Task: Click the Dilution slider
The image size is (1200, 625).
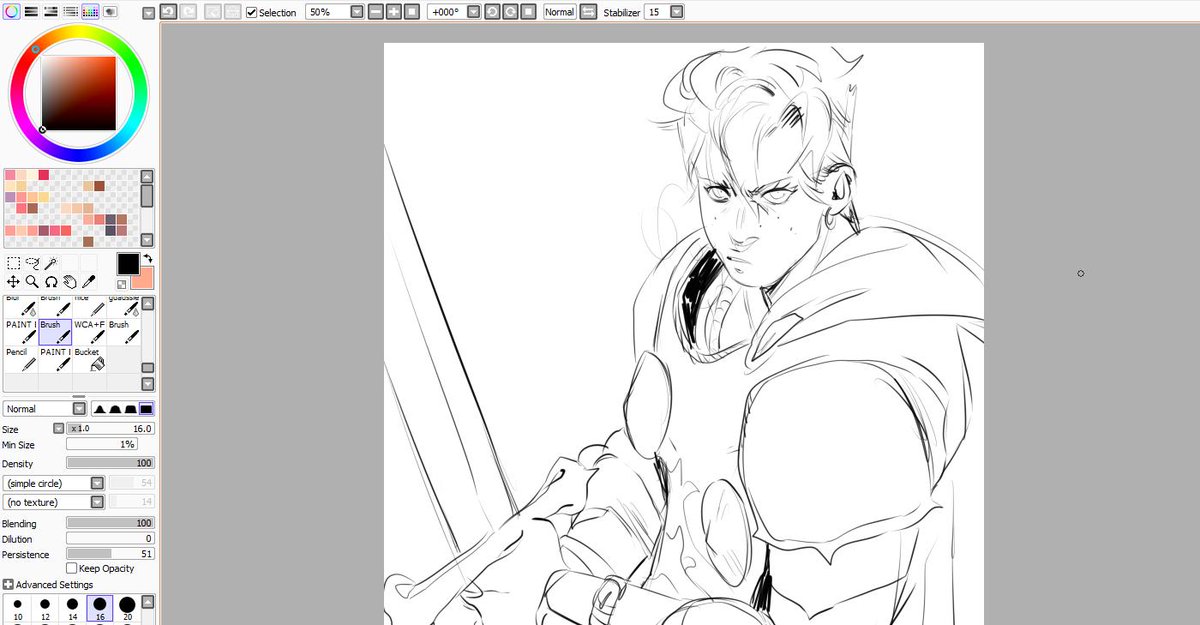Action: [x=111, y=539]
